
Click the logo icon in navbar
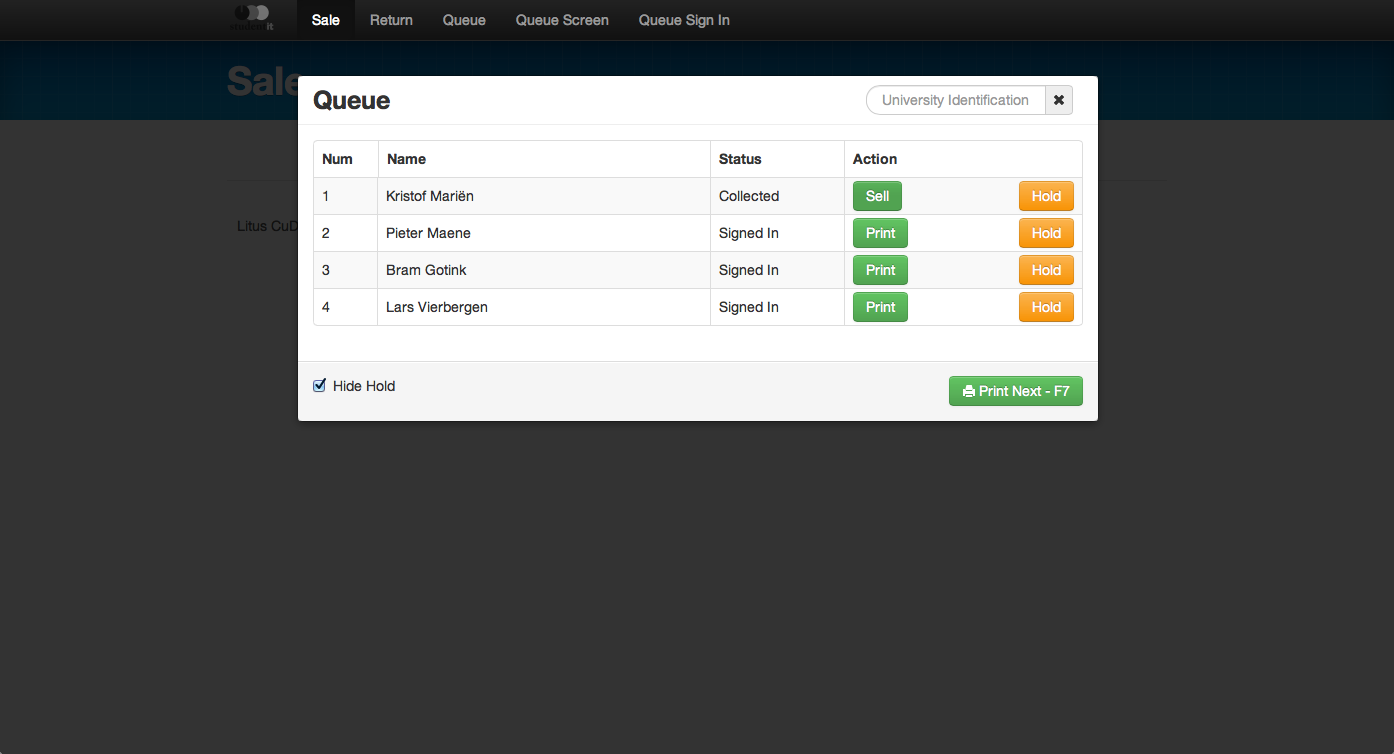[x=251, y=17]
